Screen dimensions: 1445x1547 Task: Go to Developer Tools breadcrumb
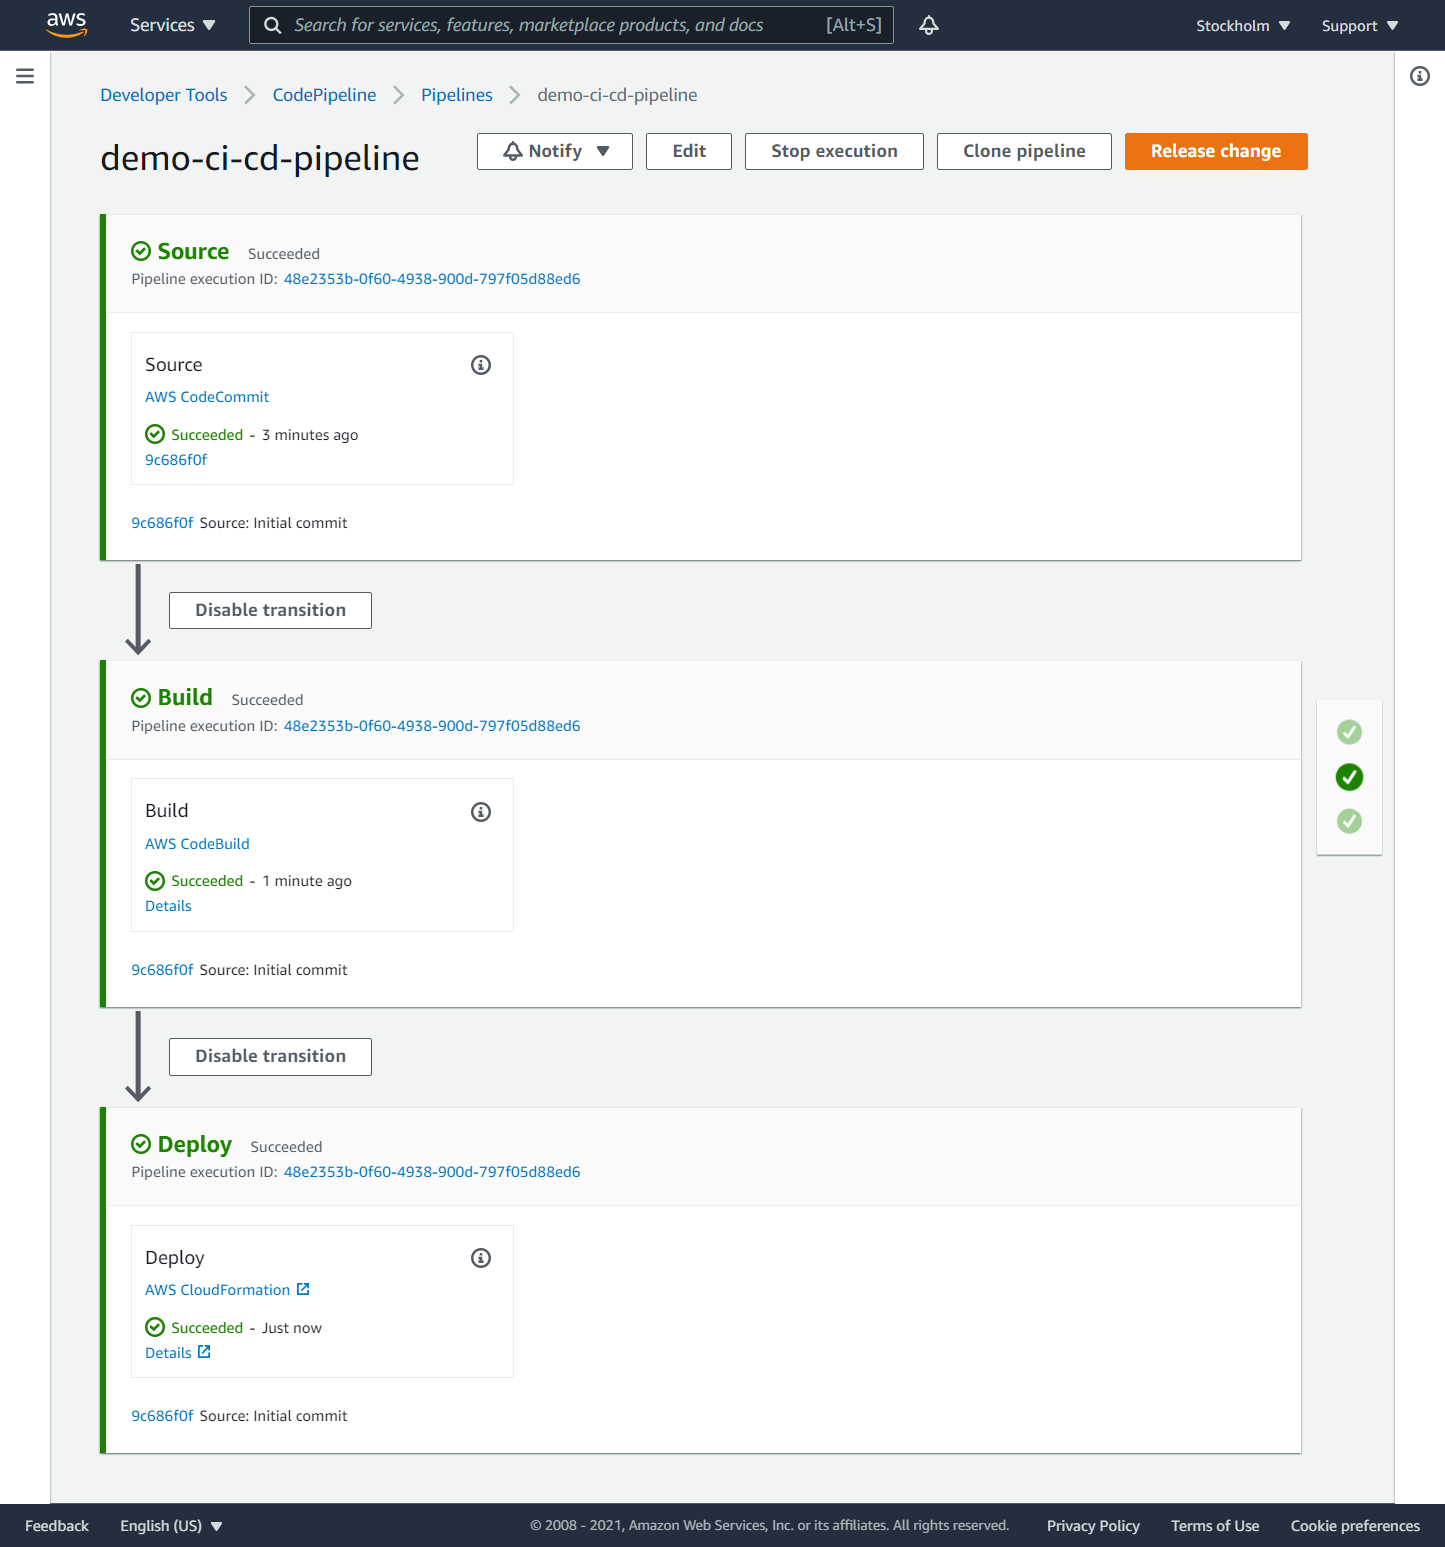pos(164,95)
